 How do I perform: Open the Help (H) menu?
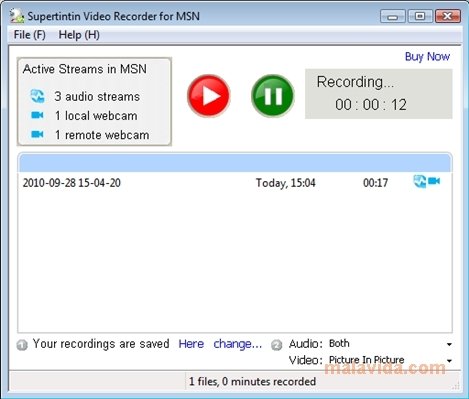pos(79,35)
